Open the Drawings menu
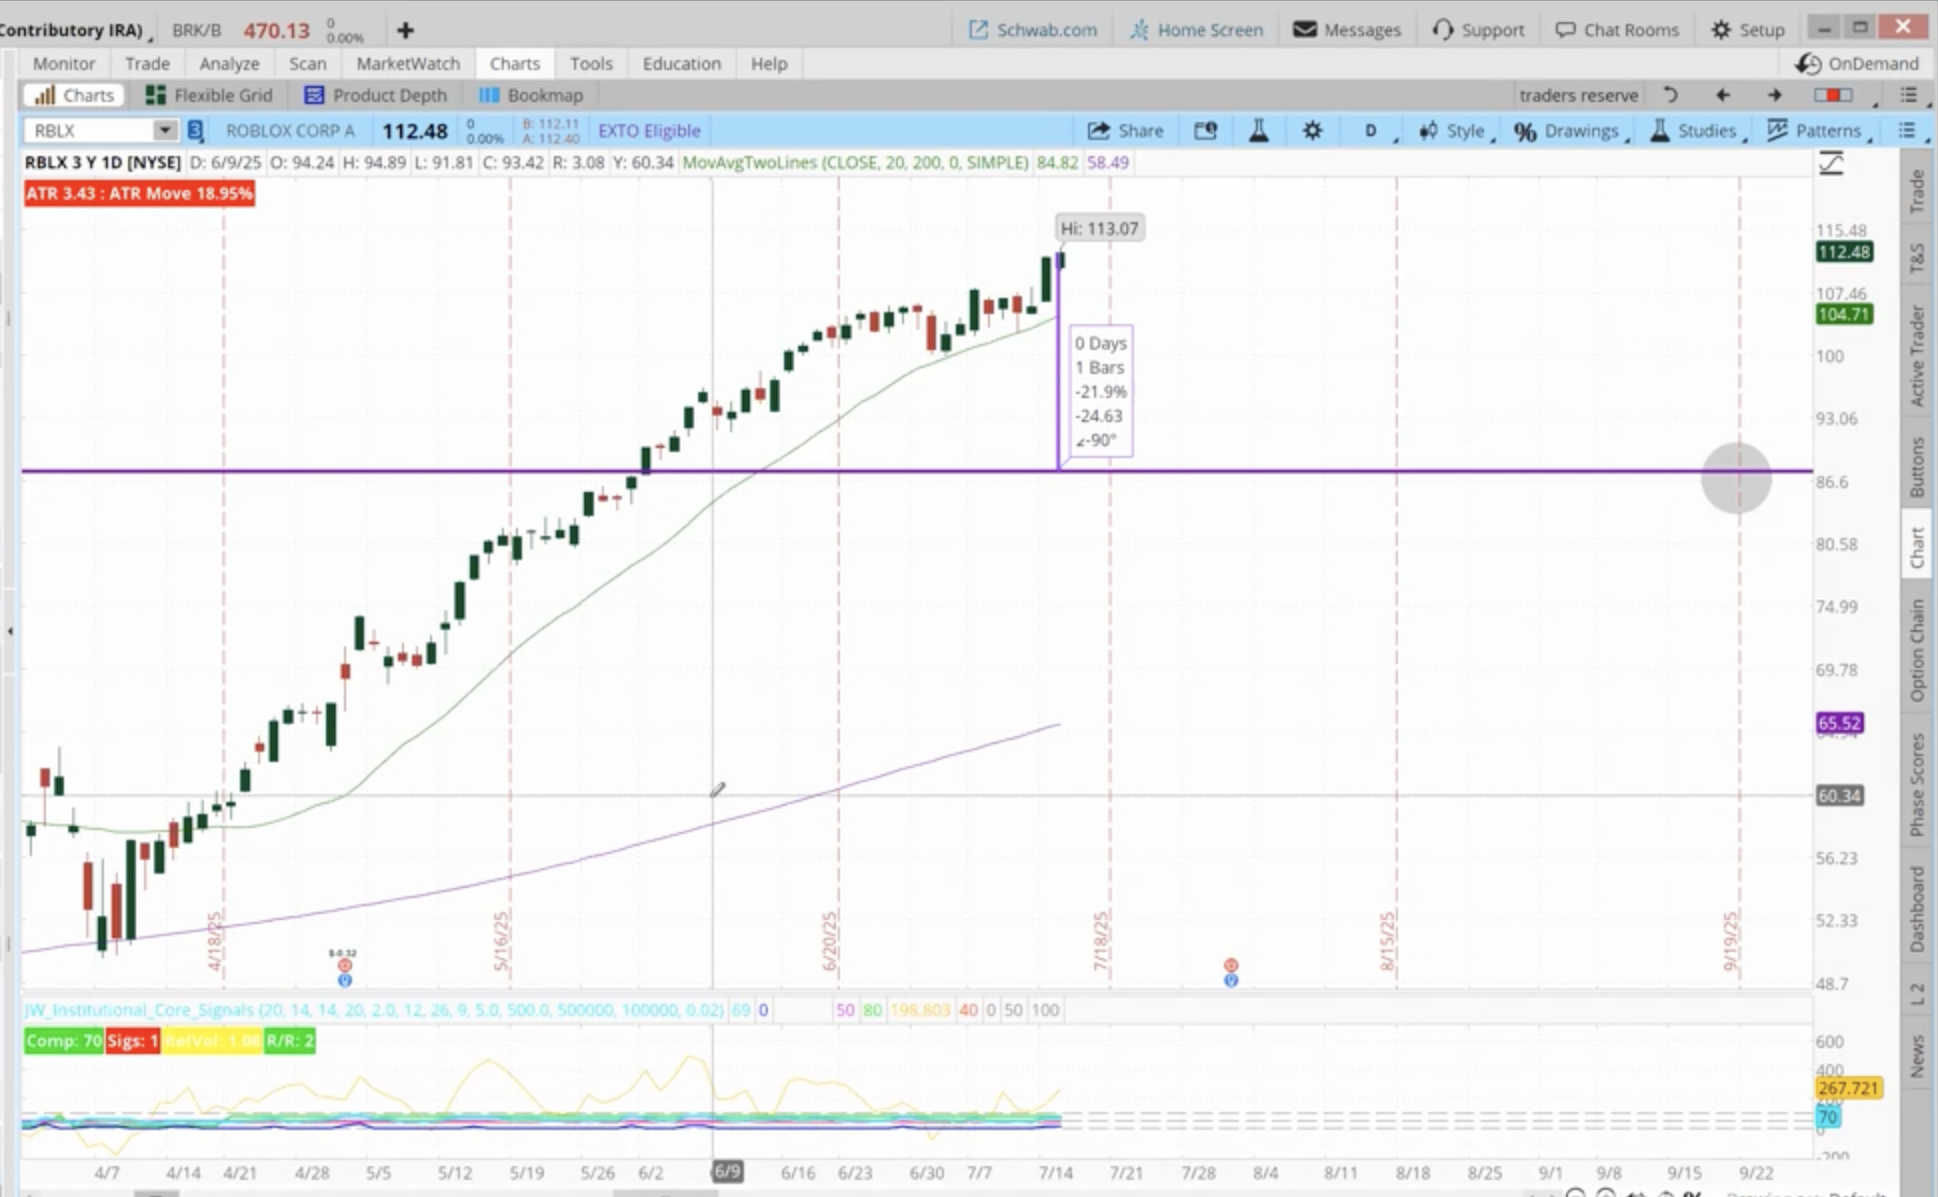The height and width of the screenshot is (1197, 1938). [1570, 130]
